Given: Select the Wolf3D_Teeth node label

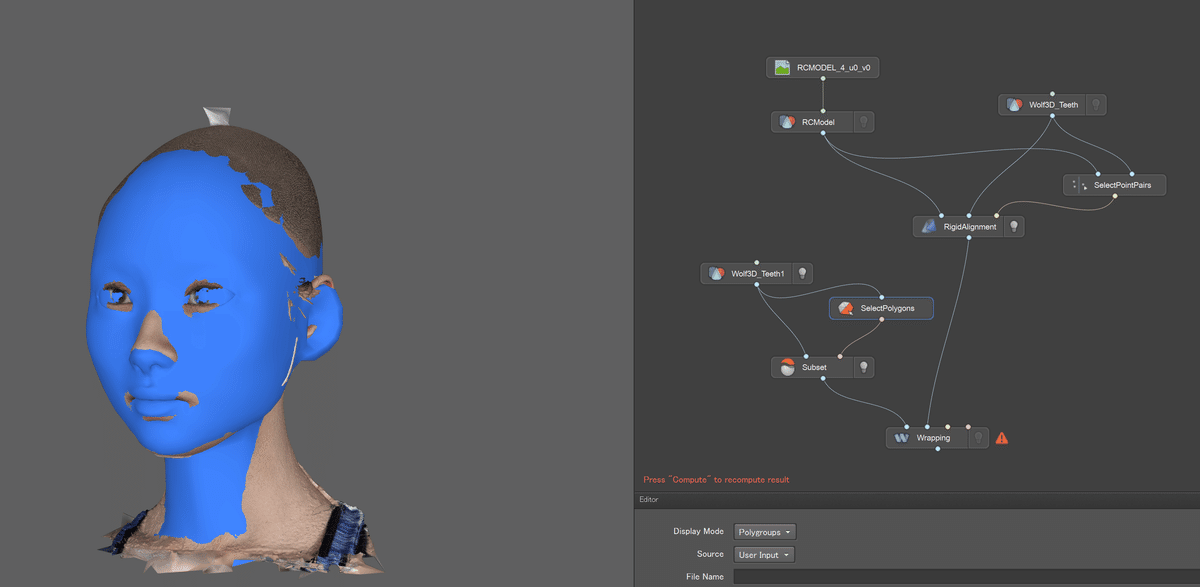Looking at the screenshot, I should pyautogui.click(x=1053, y=104).
